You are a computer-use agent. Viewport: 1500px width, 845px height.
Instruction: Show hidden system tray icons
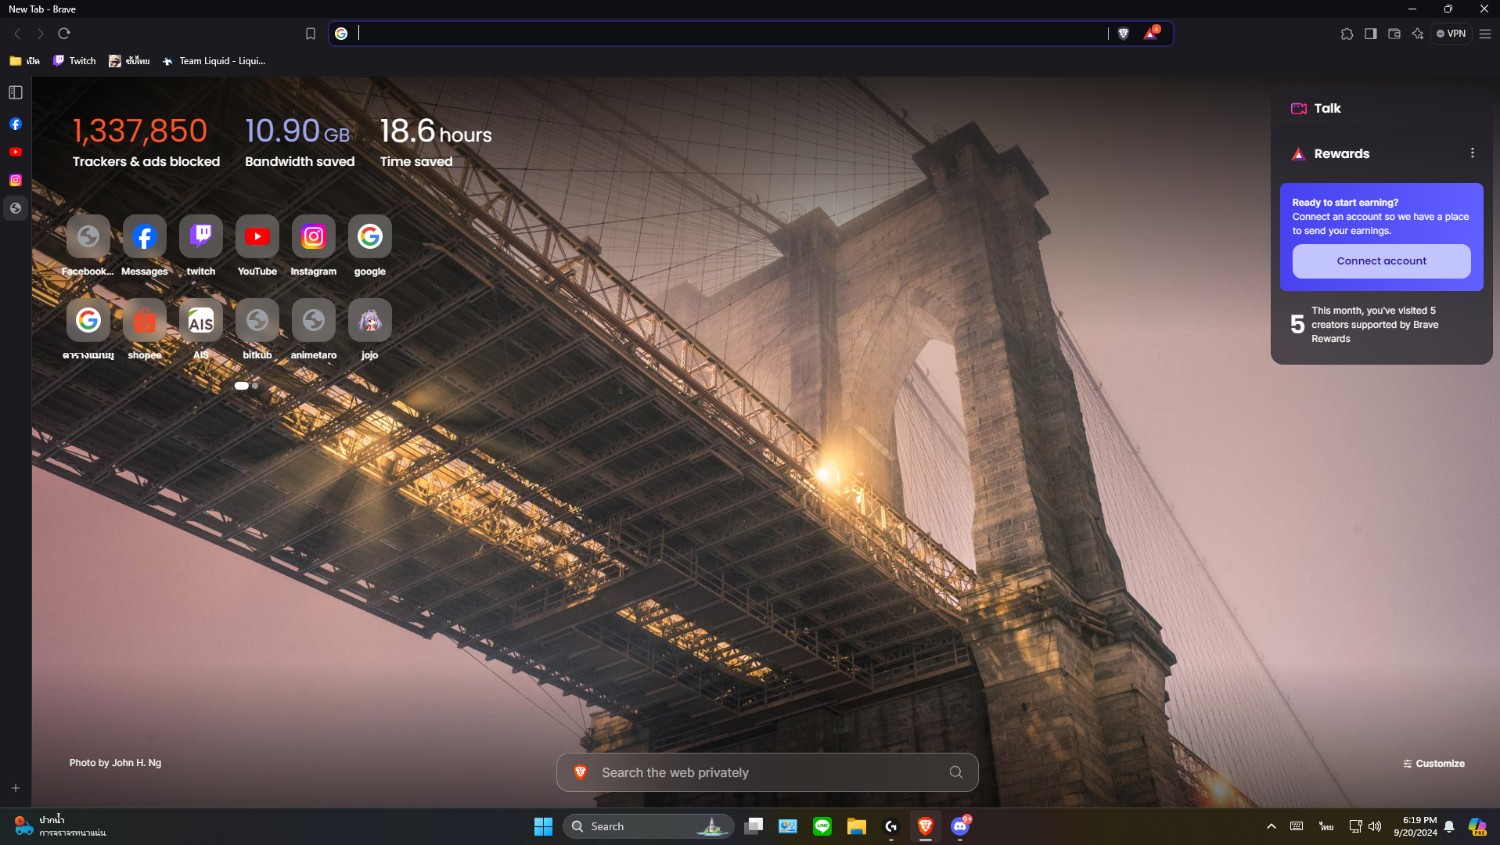[1271, 826]
